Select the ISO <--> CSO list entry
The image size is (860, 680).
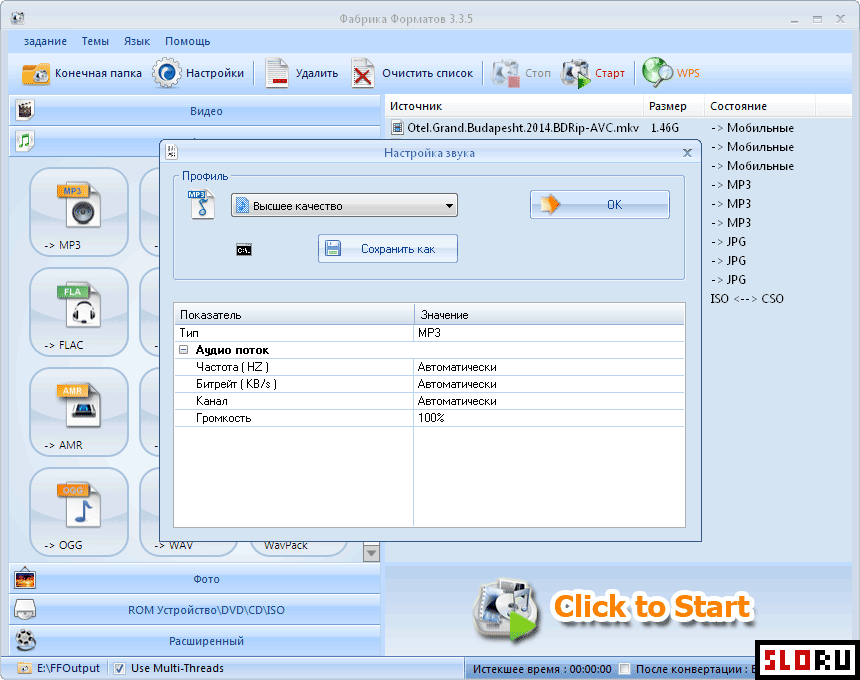coord(747,299)
